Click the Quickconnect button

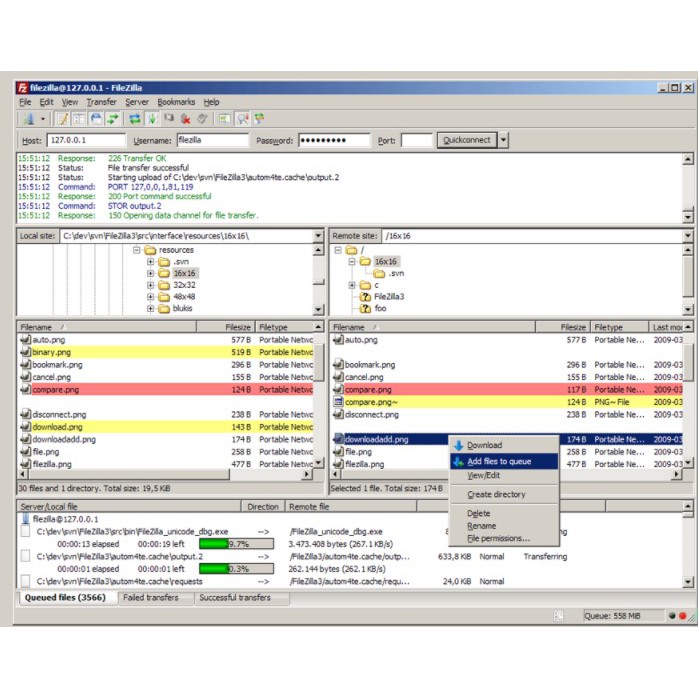click(x=467, y=141)
